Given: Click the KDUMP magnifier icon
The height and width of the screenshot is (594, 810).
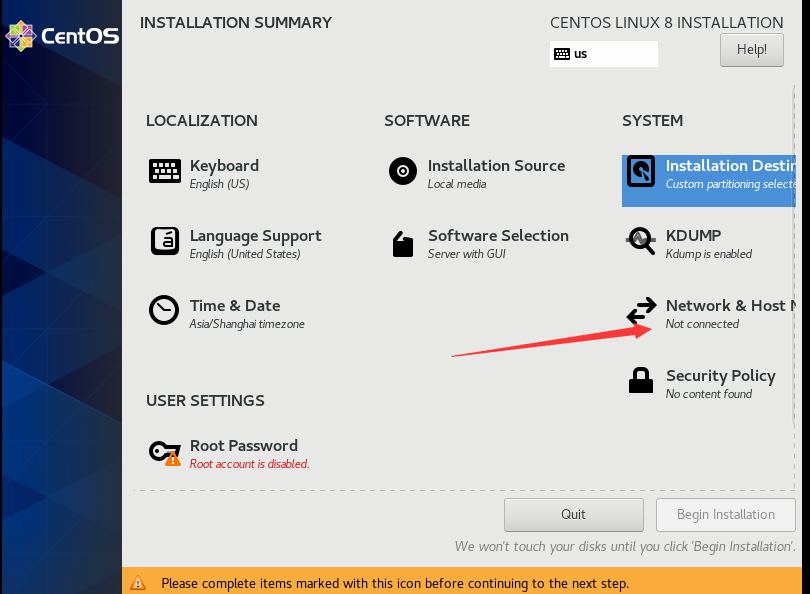Looking at the screenshot, I should 641,241.
